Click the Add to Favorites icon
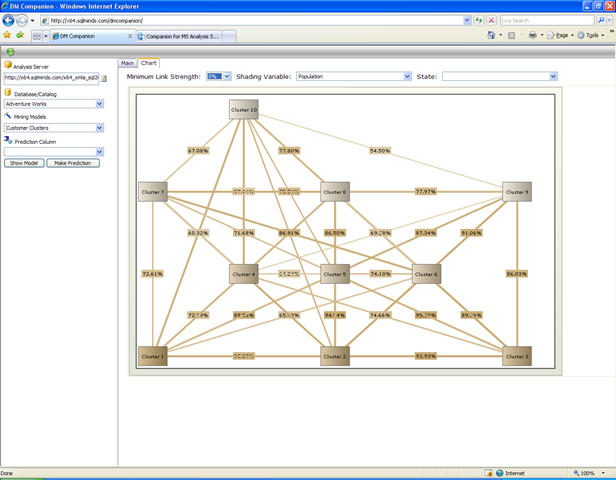Image resolution: width=616 pixels, height=480 pixels. click(20, 35)
